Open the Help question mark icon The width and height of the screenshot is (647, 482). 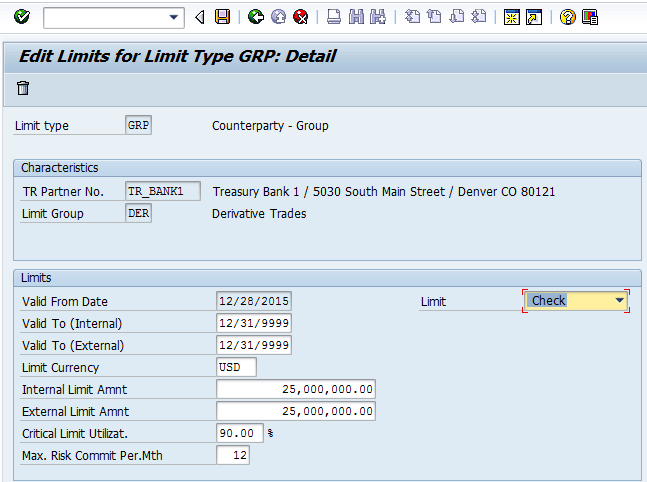568,17
